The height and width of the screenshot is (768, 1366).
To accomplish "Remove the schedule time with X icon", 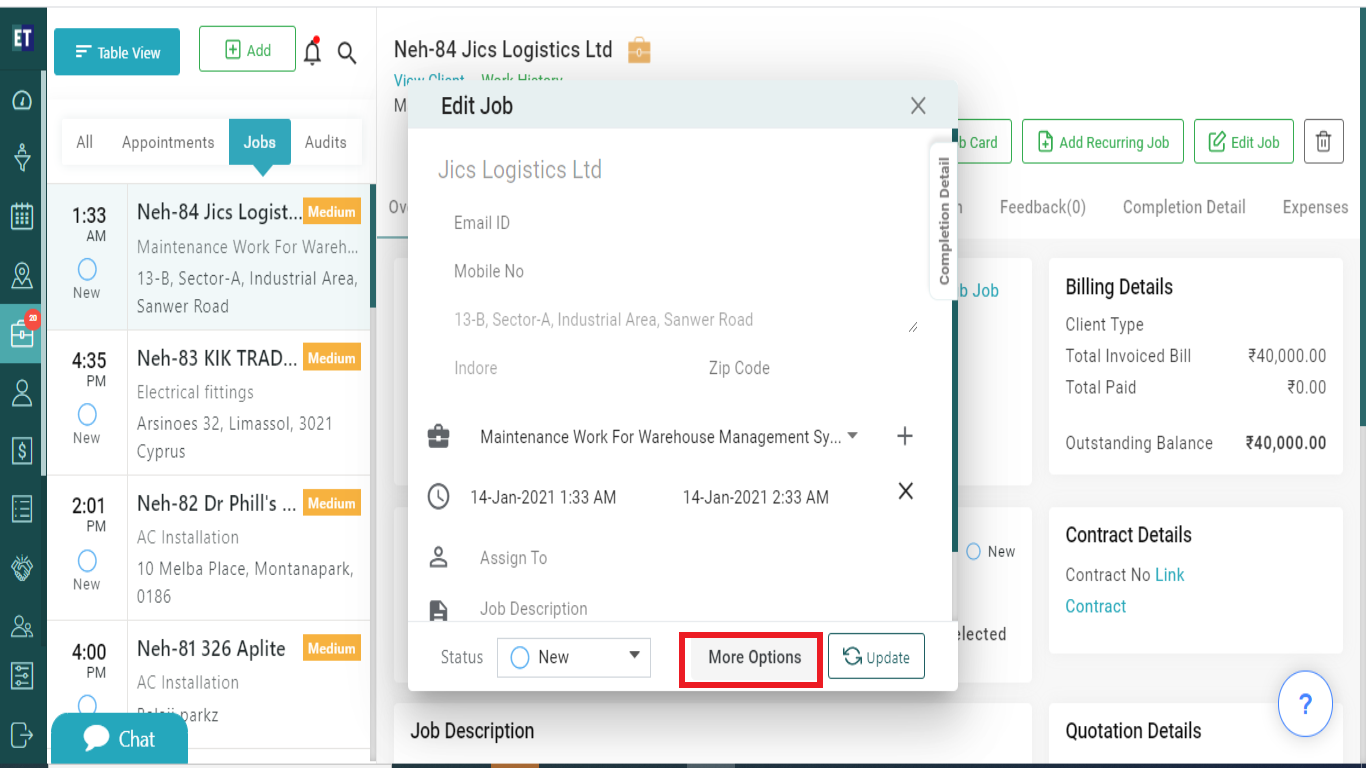I will click(x=905, y=491).
